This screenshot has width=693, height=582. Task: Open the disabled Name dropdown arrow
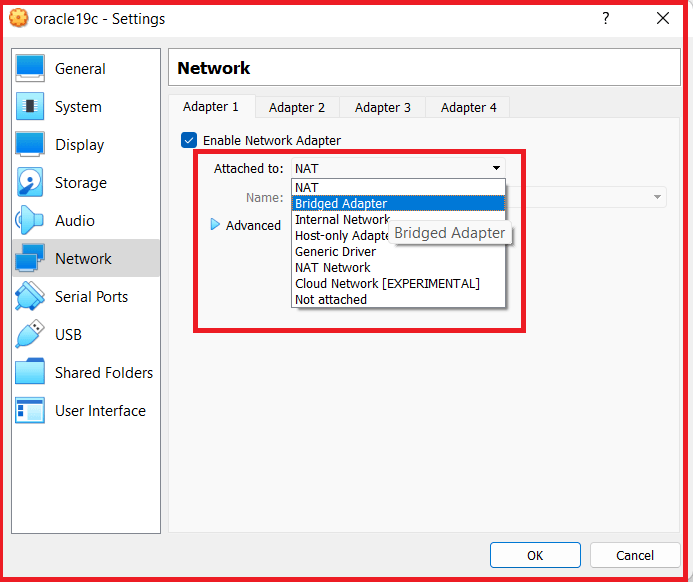click(x=657, y=197)
